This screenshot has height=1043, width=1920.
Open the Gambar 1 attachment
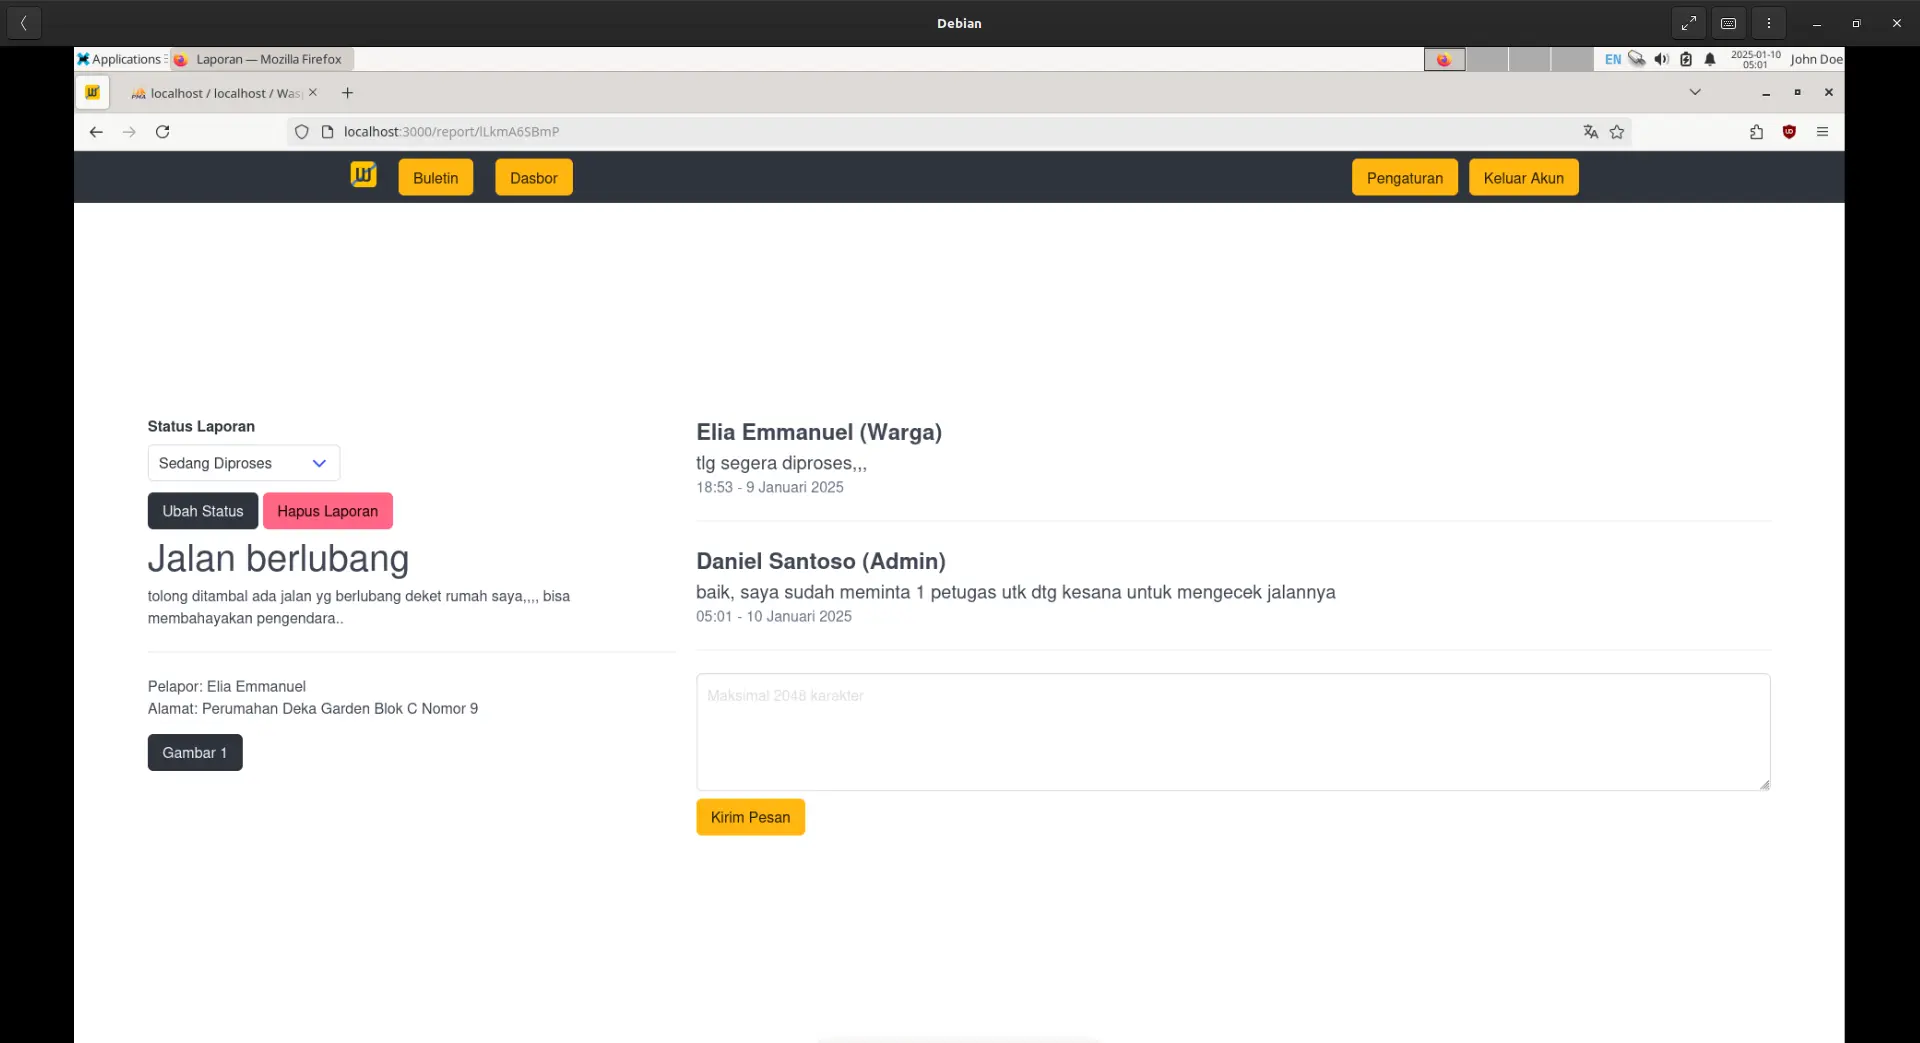(195, 753)
